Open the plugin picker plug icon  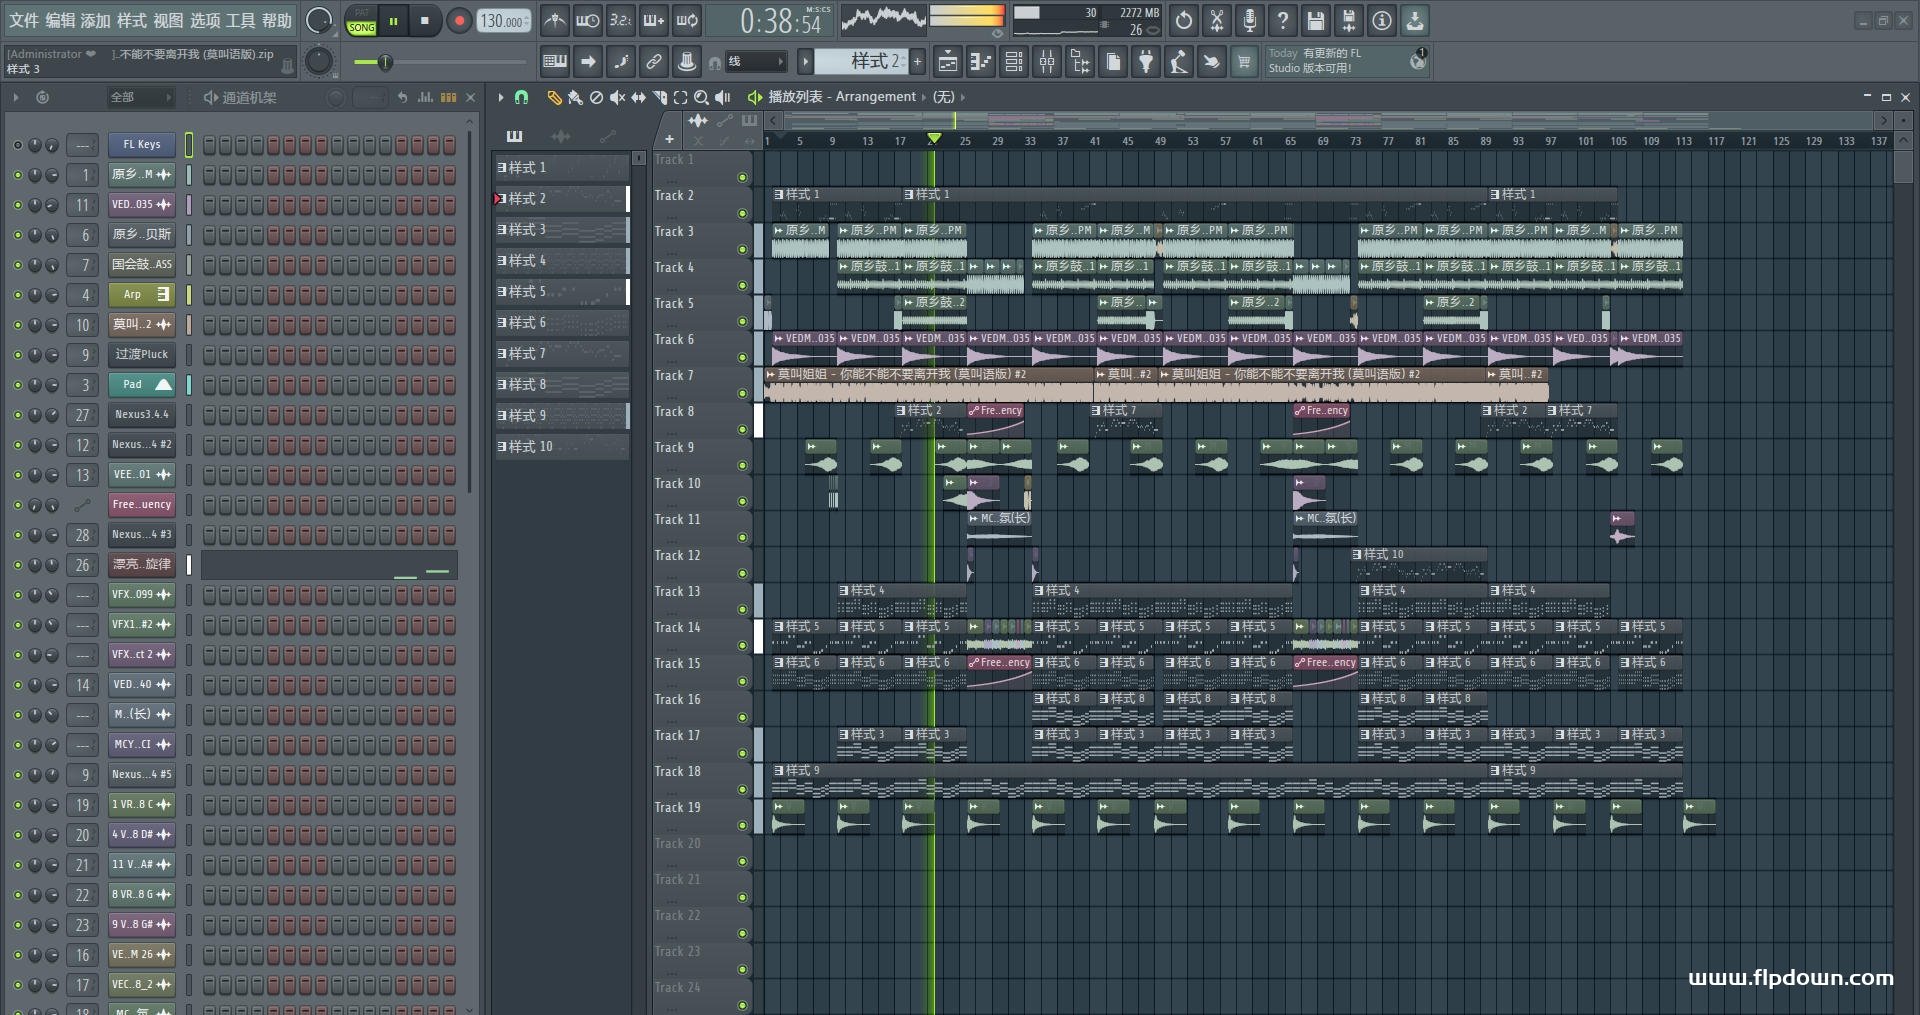coord(1146,63)
